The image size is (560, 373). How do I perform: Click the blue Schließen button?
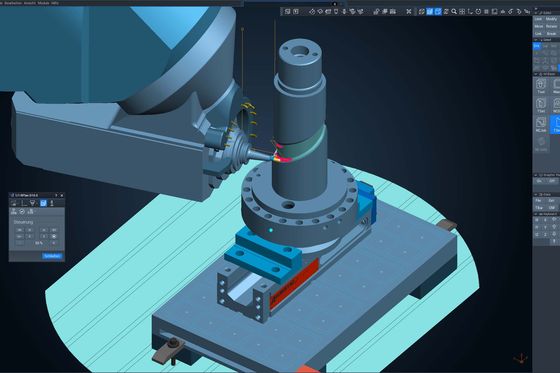point(52,256)
